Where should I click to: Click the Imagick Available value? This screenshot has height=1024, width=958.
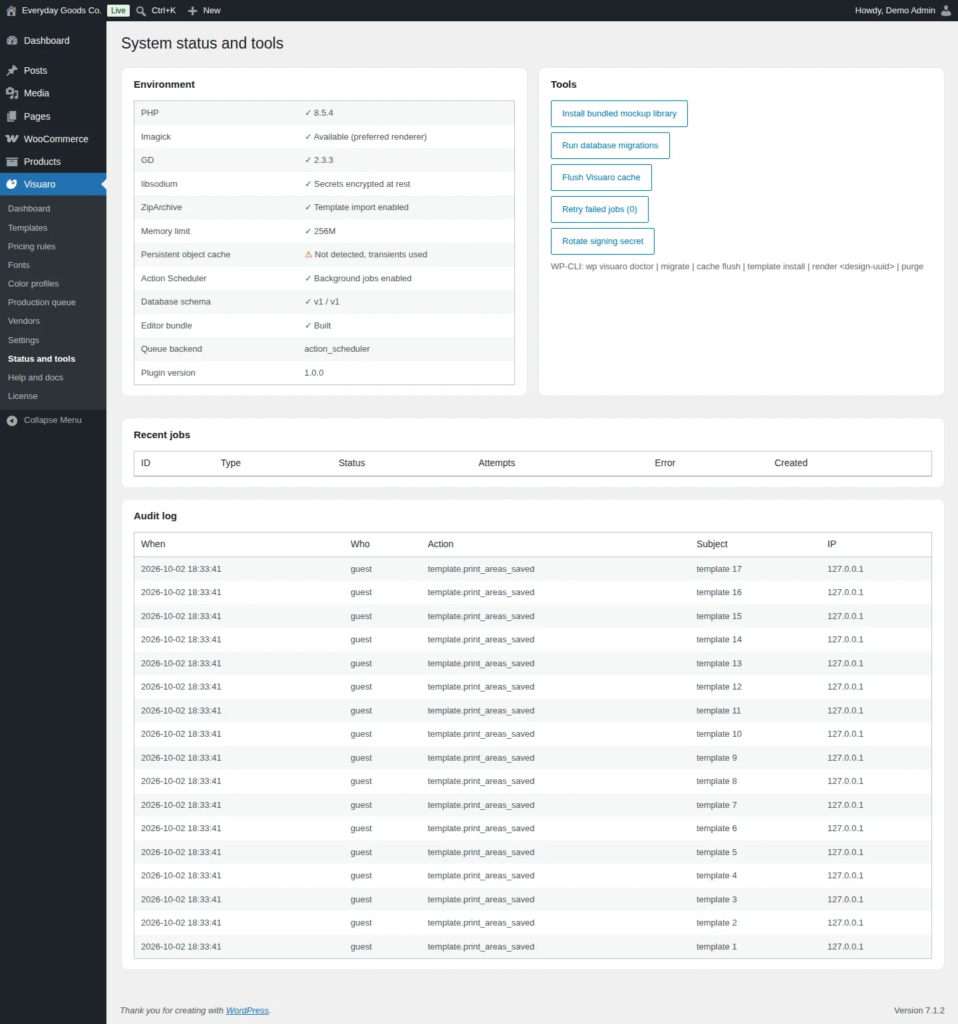(x=366, y=137)
